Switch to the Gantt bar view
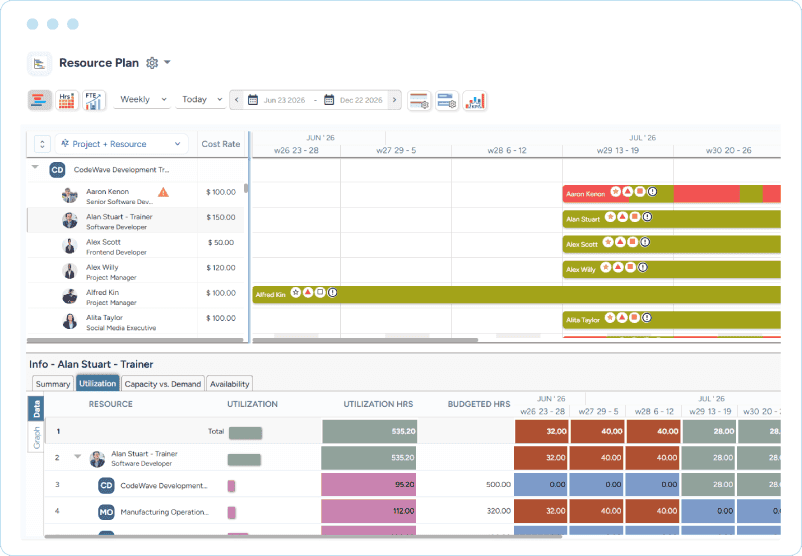This screenshot has height=556, width=802. coord(39,100)
